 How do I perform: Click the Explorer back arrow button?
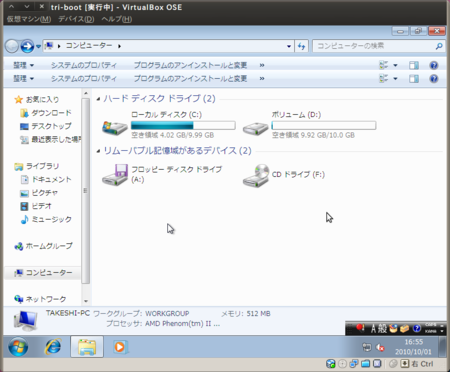[x=12, y=46]
